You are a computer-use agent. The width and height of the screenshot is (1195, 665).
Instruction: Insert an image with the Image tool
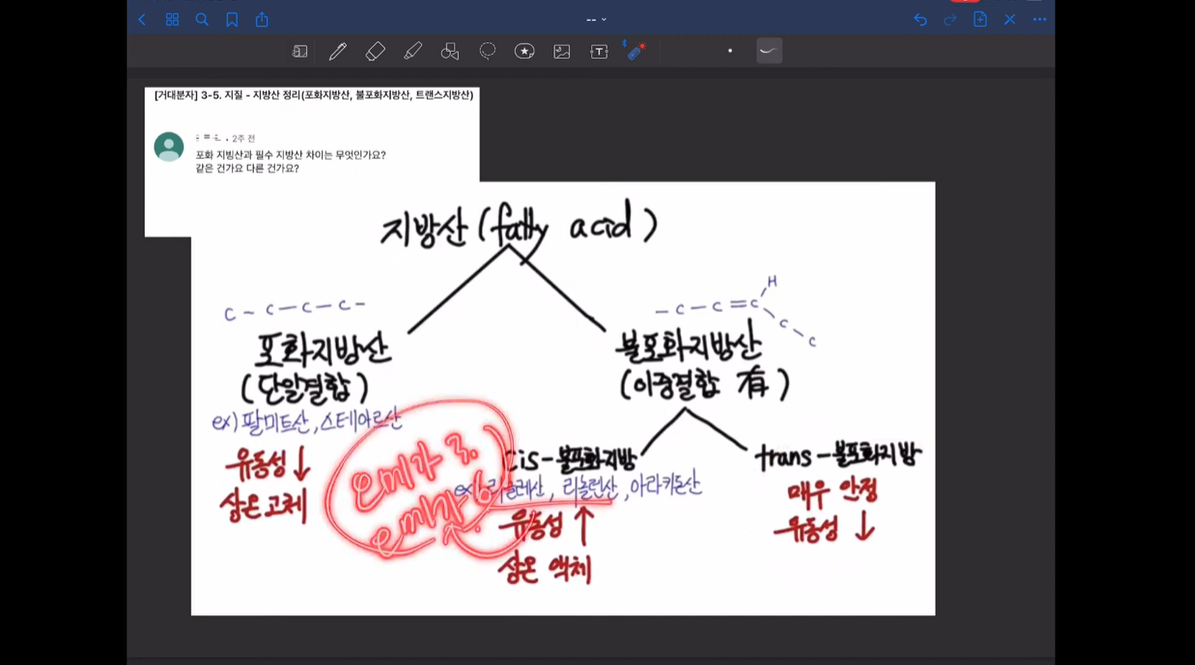[x=561, y=50]
